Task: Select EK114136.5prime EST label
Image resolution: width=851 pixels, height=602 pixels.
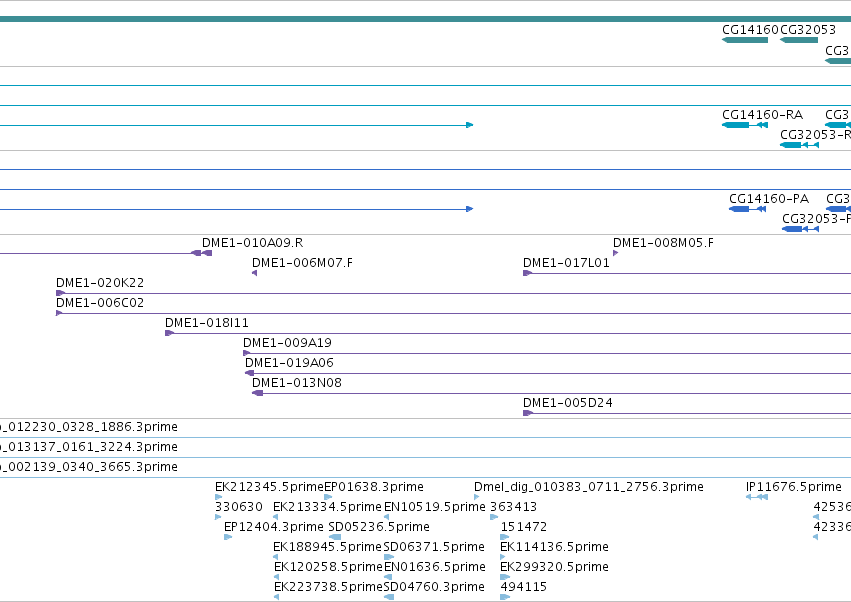Action: point(554,547)
